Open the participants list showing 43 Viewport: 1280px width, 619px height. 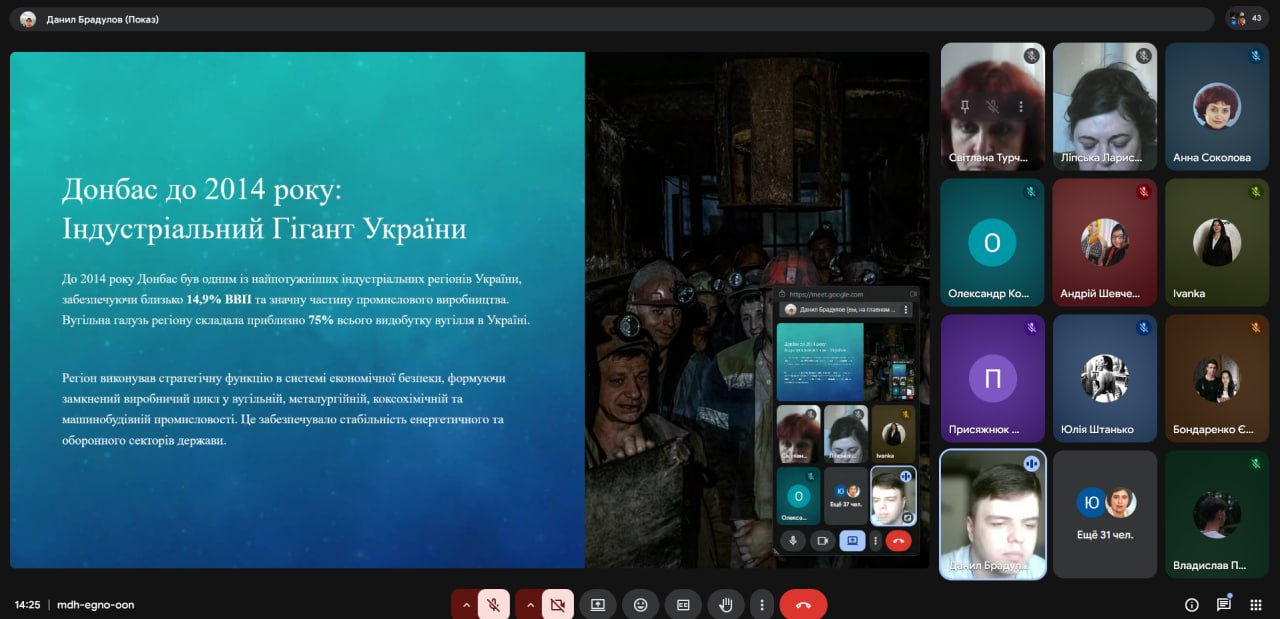pyautogui.click(x=1247, y=18)
